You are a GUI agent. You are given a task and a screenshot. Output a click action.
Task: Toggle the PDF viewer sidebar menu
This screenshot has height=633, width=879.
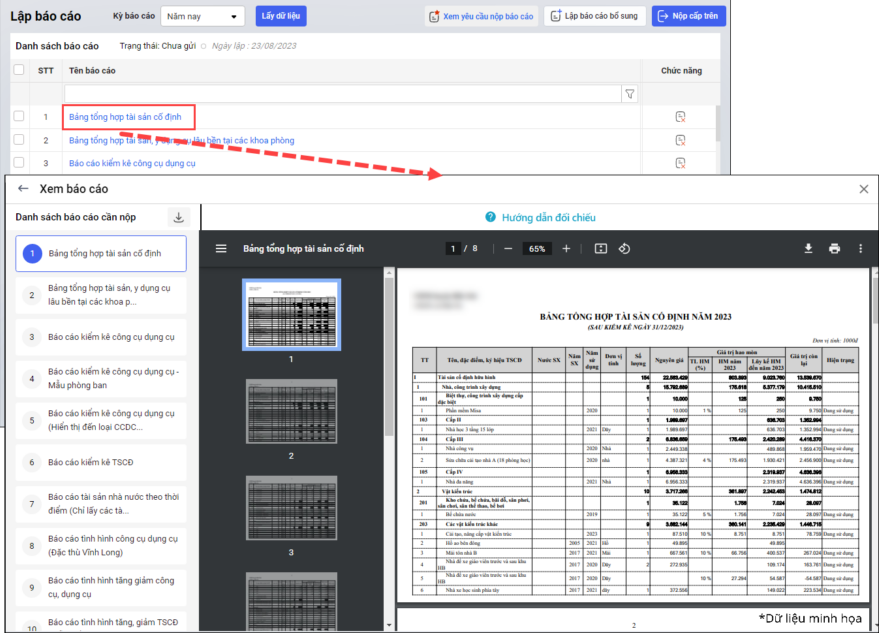[x=221, y=248]
